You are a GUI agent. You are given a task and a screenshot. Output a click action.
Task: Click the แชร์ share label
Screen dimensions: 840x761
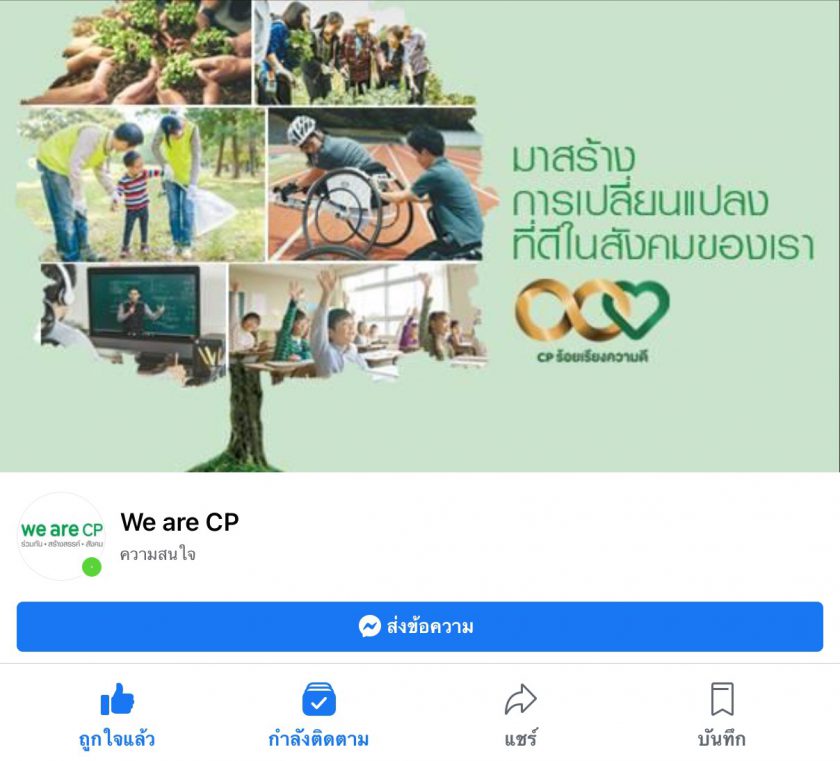[520, 740]
